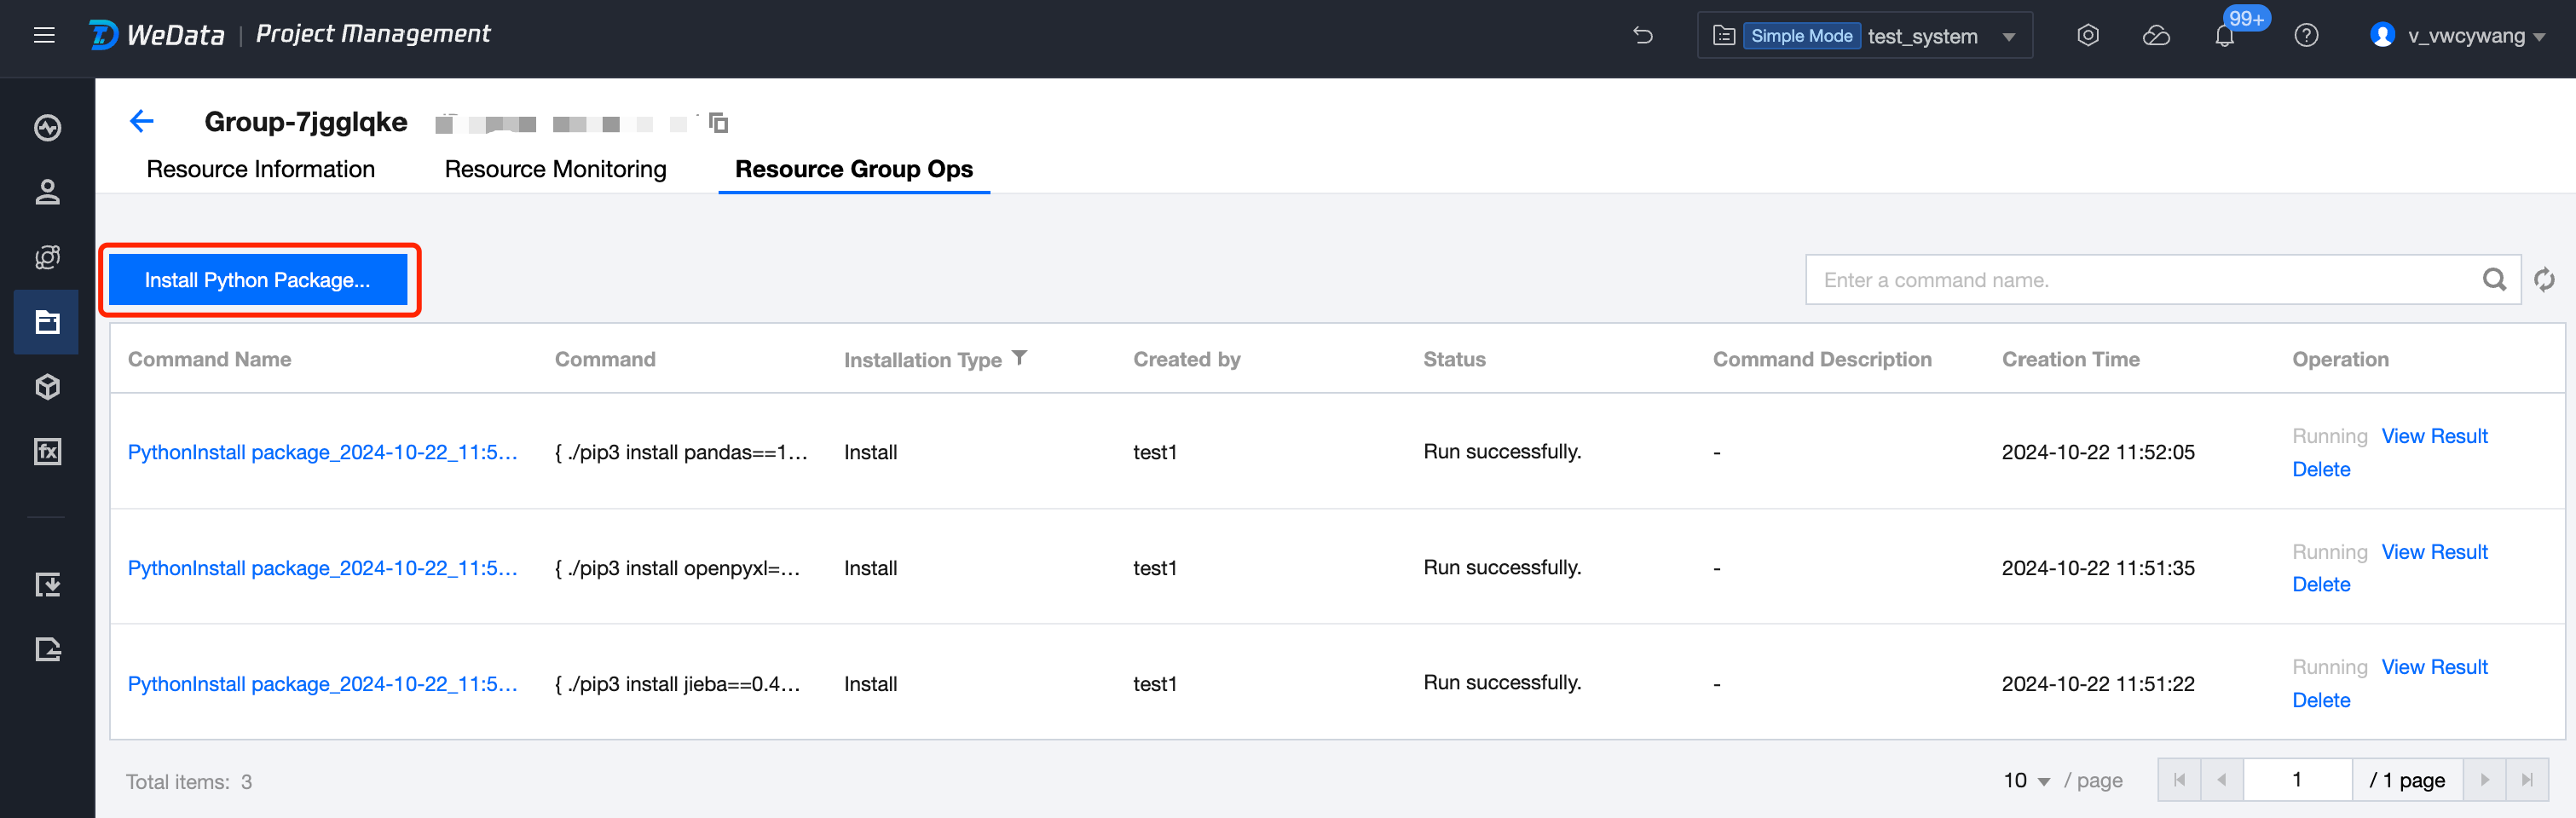Open the hamburger navigation menu
The width and height of the screenshot is (2576, 818).
click(44, 36)
